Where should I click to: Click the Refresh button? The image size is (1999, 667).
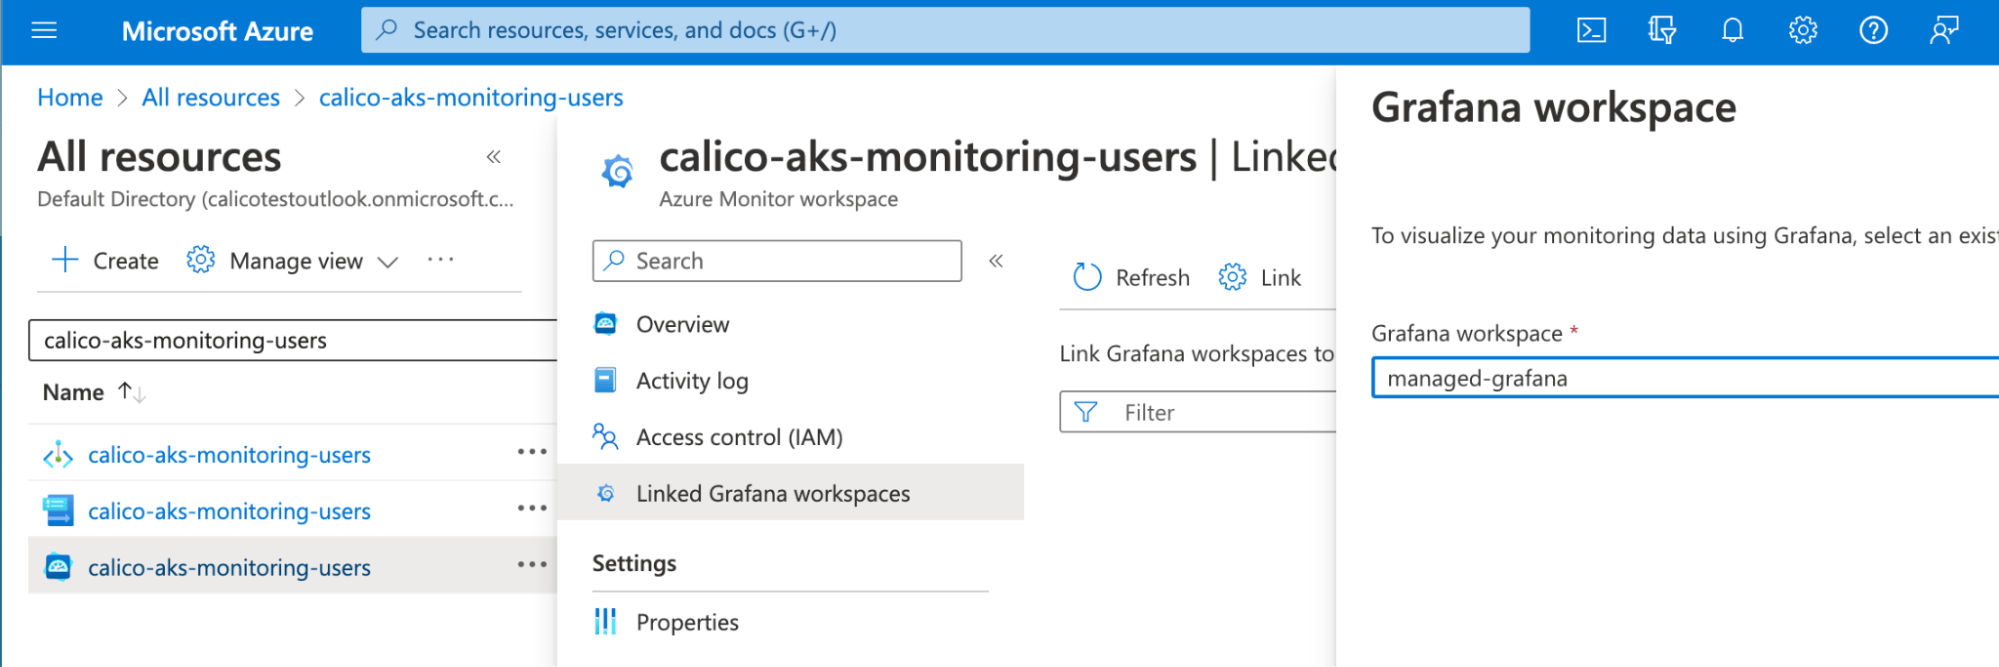1131,277
